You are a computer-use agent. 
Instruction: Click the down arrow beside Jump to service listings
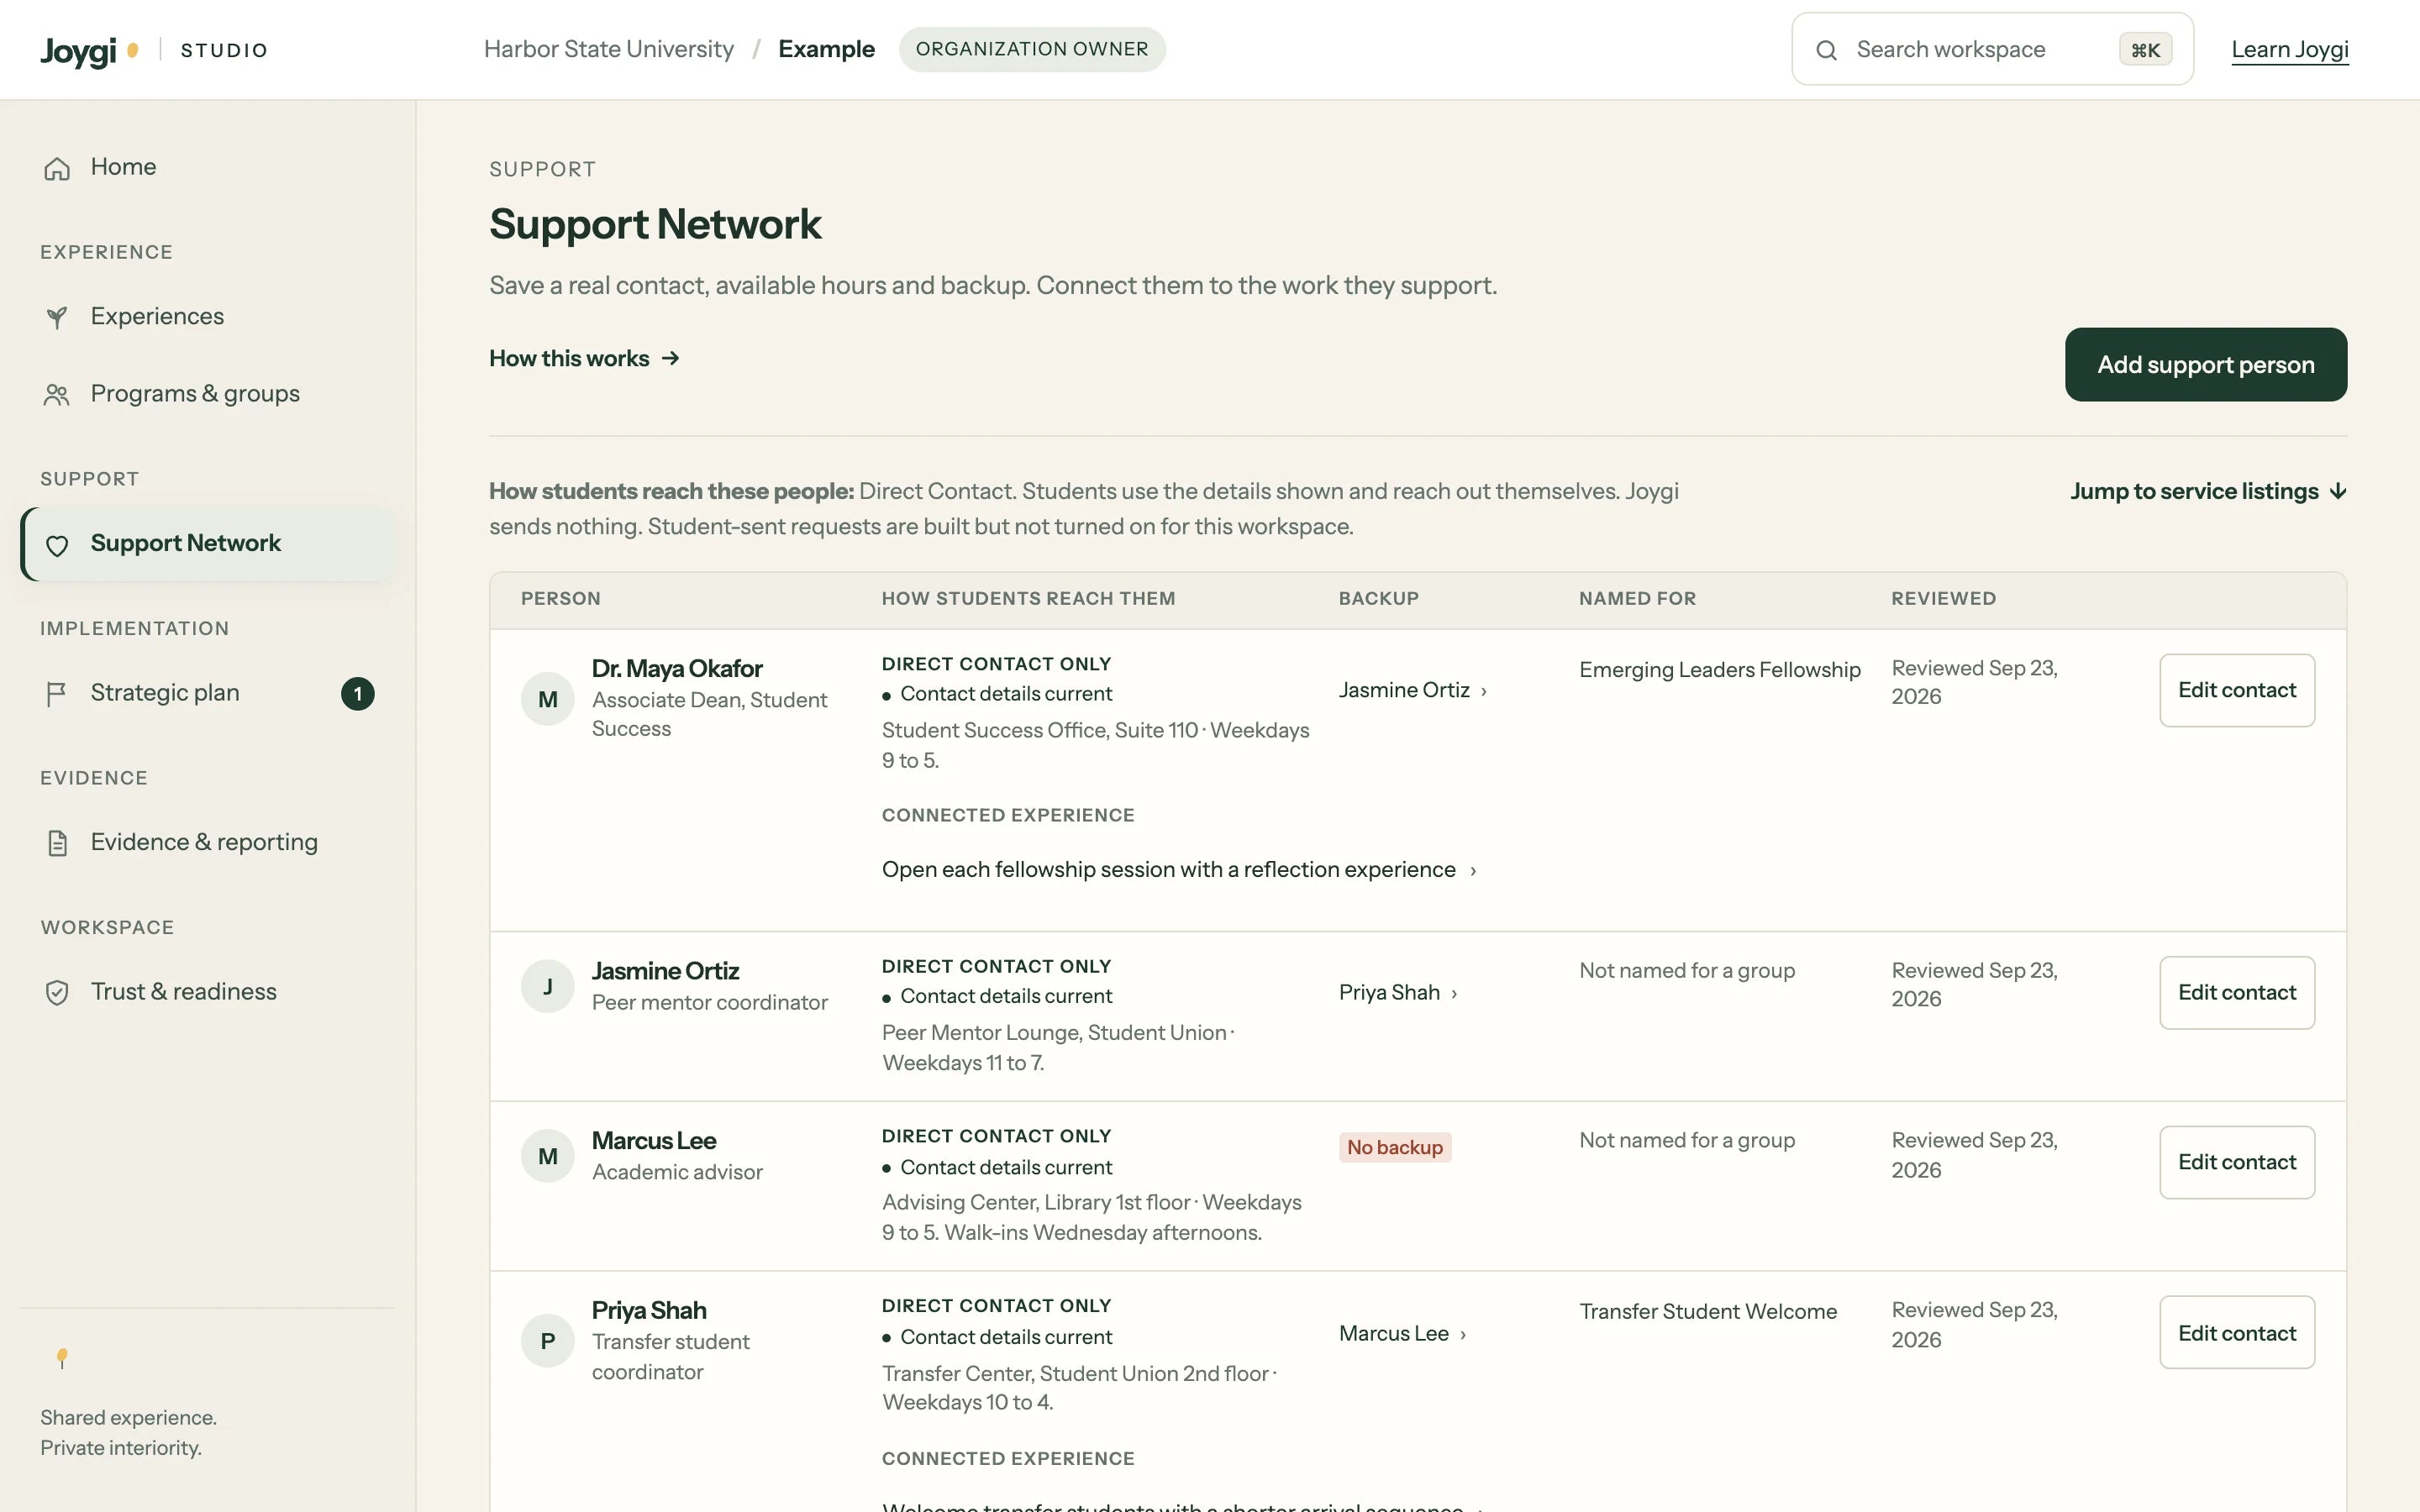point(2338,491)
